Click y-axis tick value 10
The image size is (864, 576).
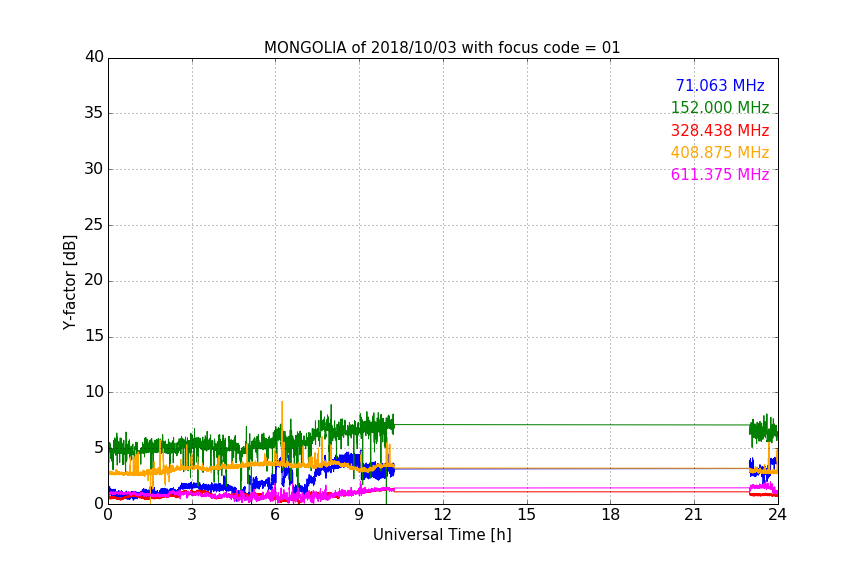coord(94,392)
